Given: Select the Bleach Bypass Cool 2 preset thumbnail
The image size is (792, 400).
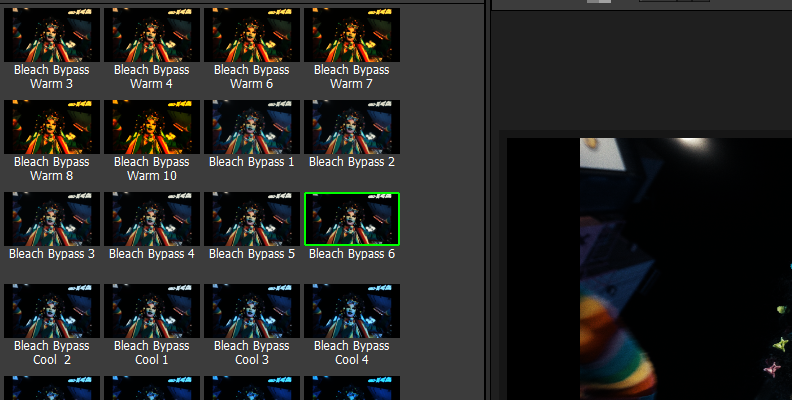Looking at the screenshot, I should (52, 311).
